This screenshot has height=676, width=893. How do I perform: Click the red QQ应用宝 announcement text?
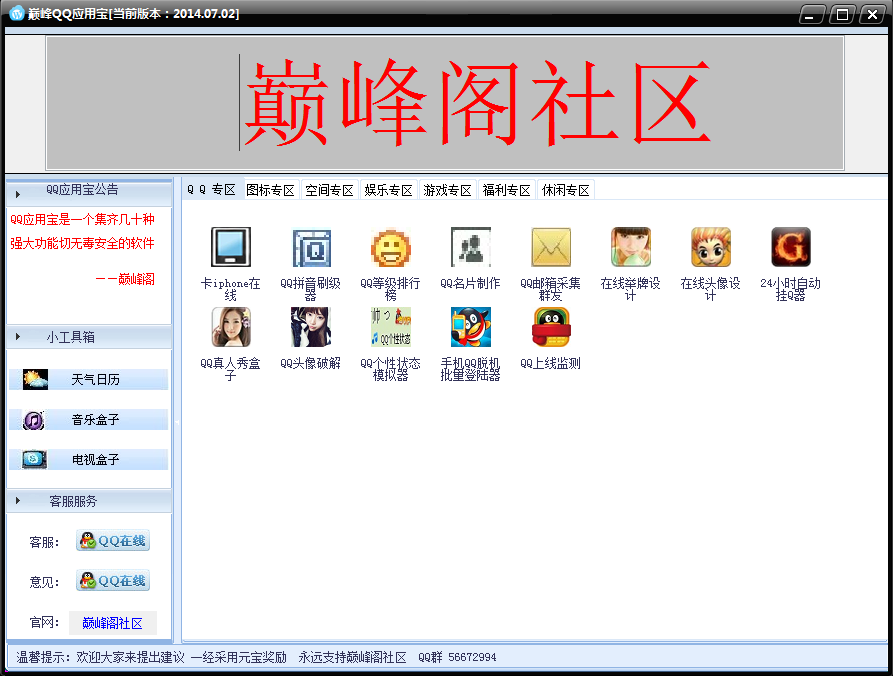[x=83, y=231]
